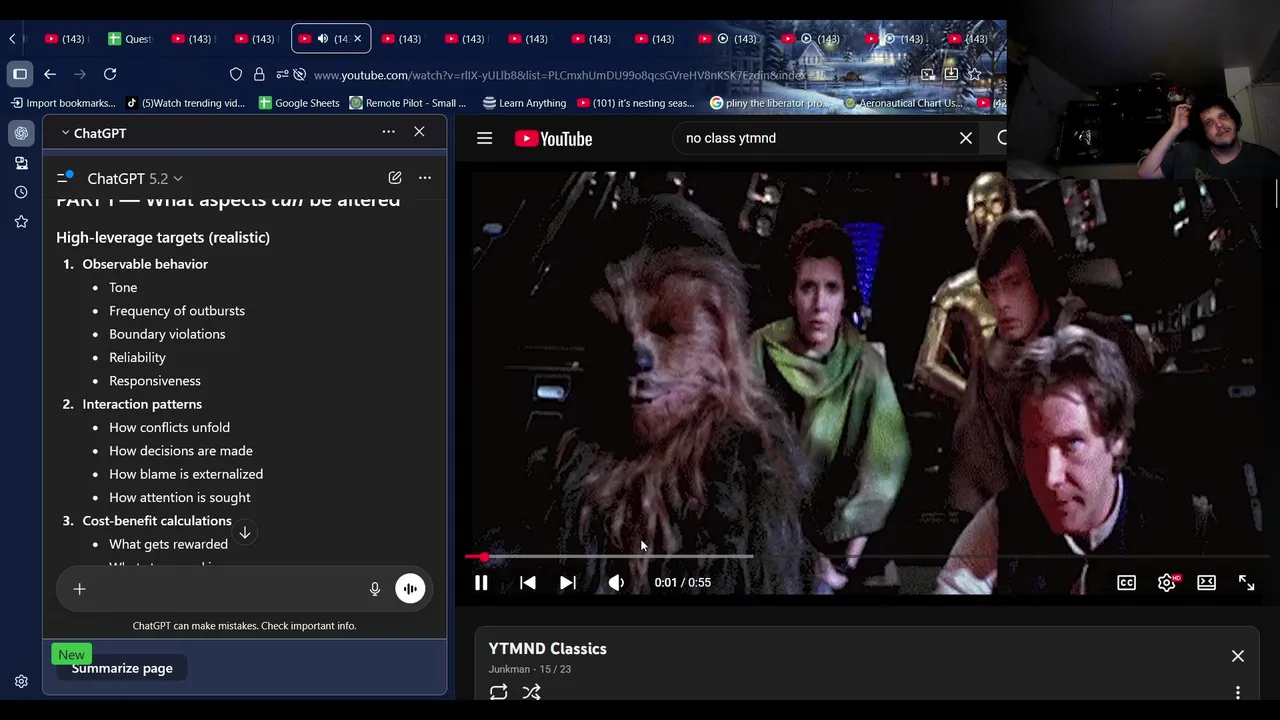The width and height of the screenshot is (1280, 720).
Task: Click the Boundary violations bullet text
Action: click(x=167, y=334)
